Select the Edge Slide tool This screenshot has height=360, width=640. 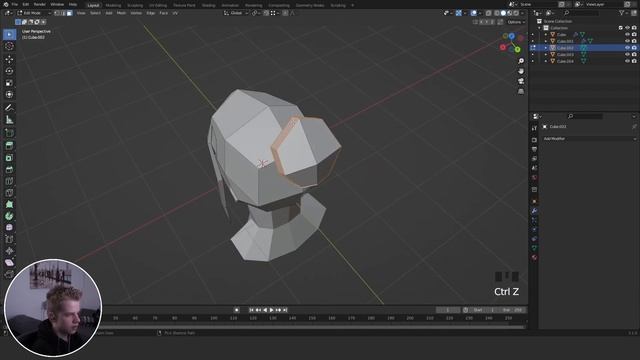9,240
